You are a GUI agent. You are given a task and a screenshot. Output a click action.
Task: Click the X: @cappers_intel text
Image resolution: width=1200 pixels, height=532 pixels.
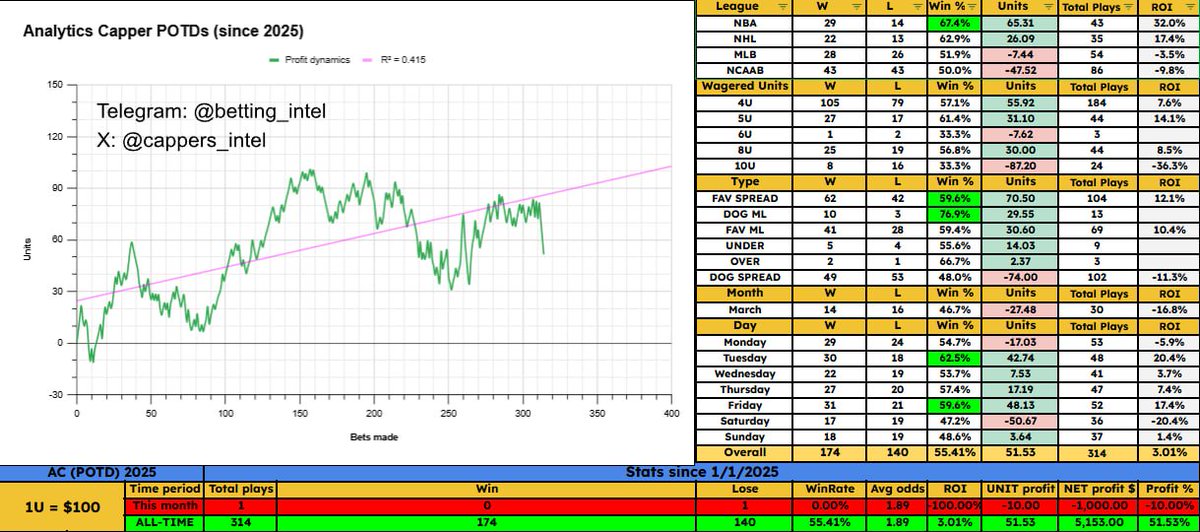click(181, 141)
